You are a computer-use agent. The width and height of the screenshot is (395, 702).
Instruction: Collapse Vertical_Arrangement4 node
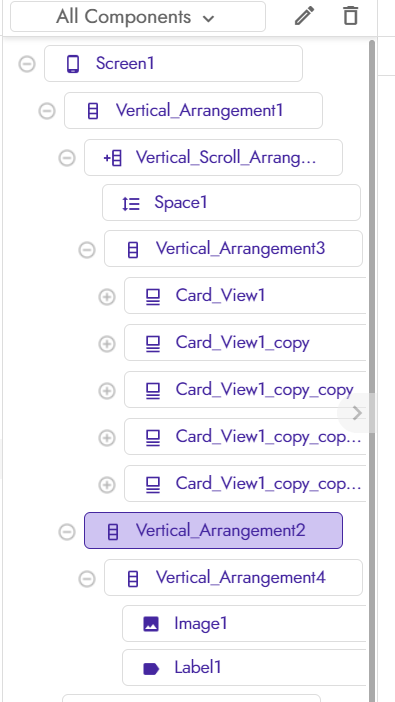(x=87, y=579)
